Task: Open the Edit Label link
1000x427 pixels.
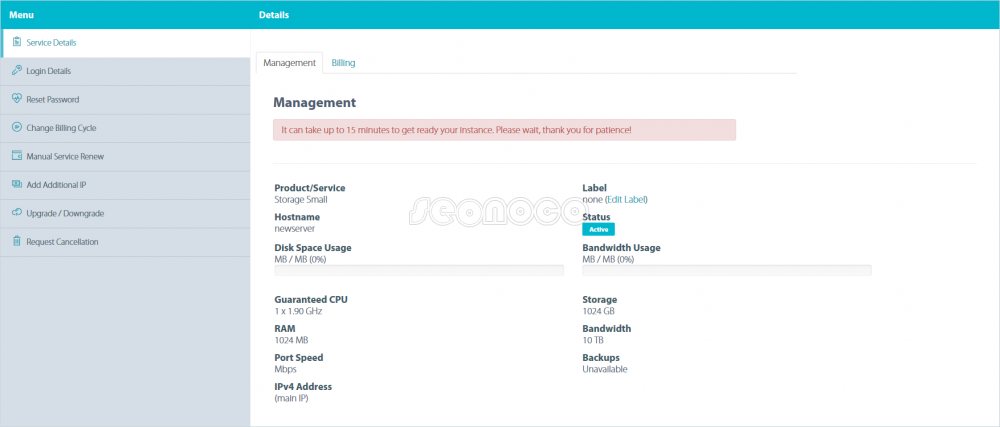Action: point(626,199)
